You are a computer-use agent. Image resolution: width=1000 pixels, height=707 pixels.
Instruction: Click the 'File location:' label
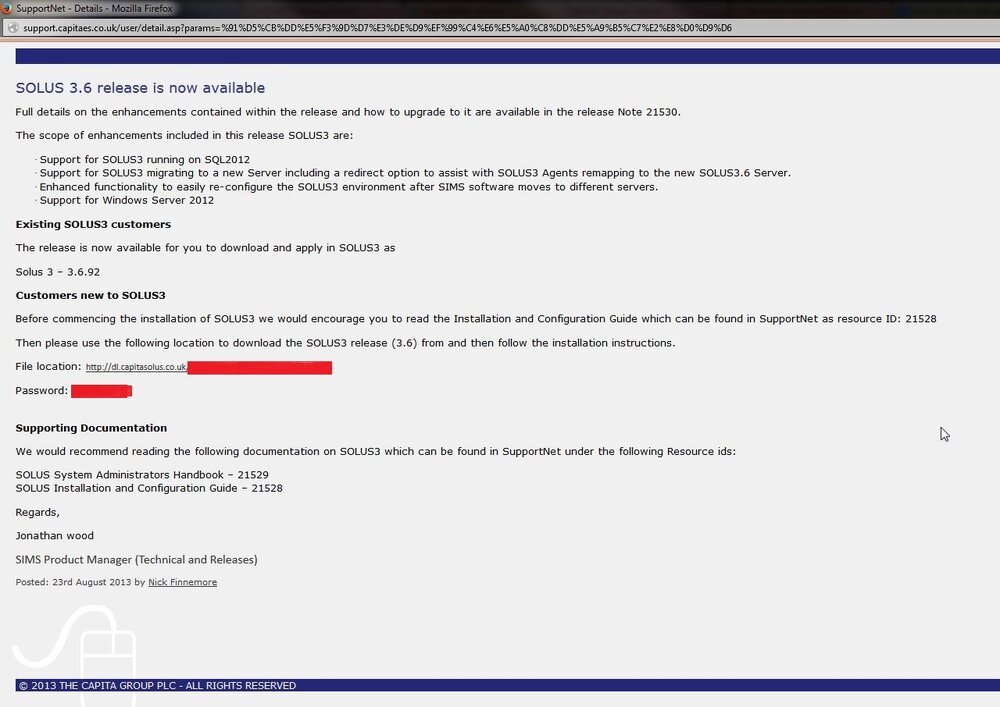point(48,367)
